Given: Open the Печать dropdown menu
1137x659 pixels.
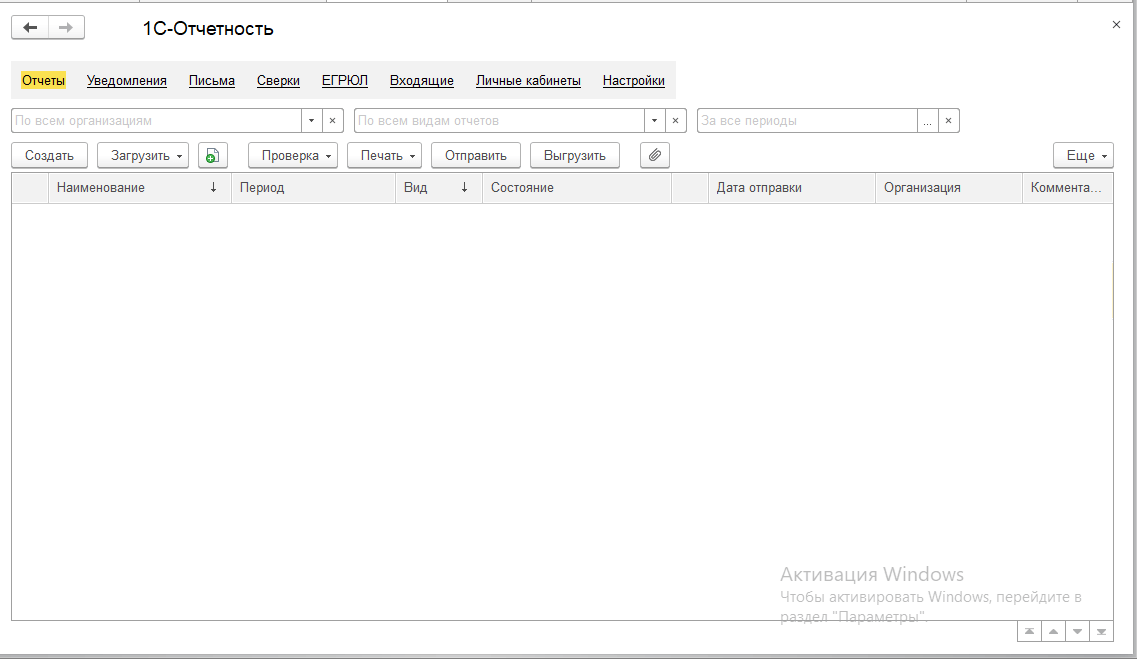Looking at the screenshot, I should point(384,156).
